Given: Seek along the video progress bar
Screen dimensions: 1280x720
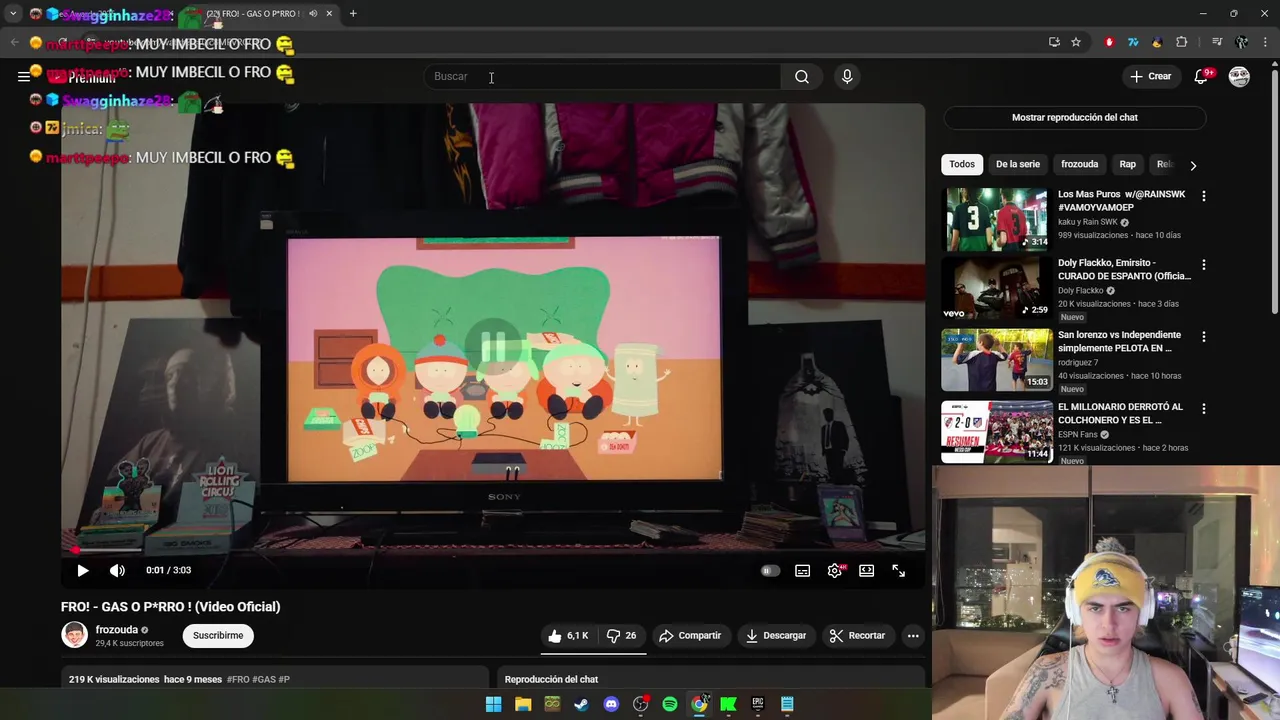Looking at the screenshot, I should pyautogui.click(x=493, y=550).
